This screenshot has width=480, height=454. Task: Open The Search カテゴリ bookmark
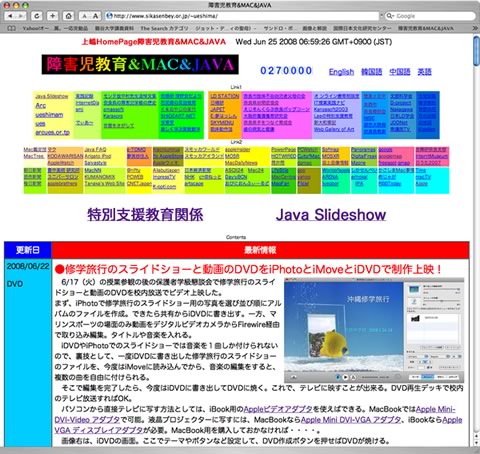164,28
